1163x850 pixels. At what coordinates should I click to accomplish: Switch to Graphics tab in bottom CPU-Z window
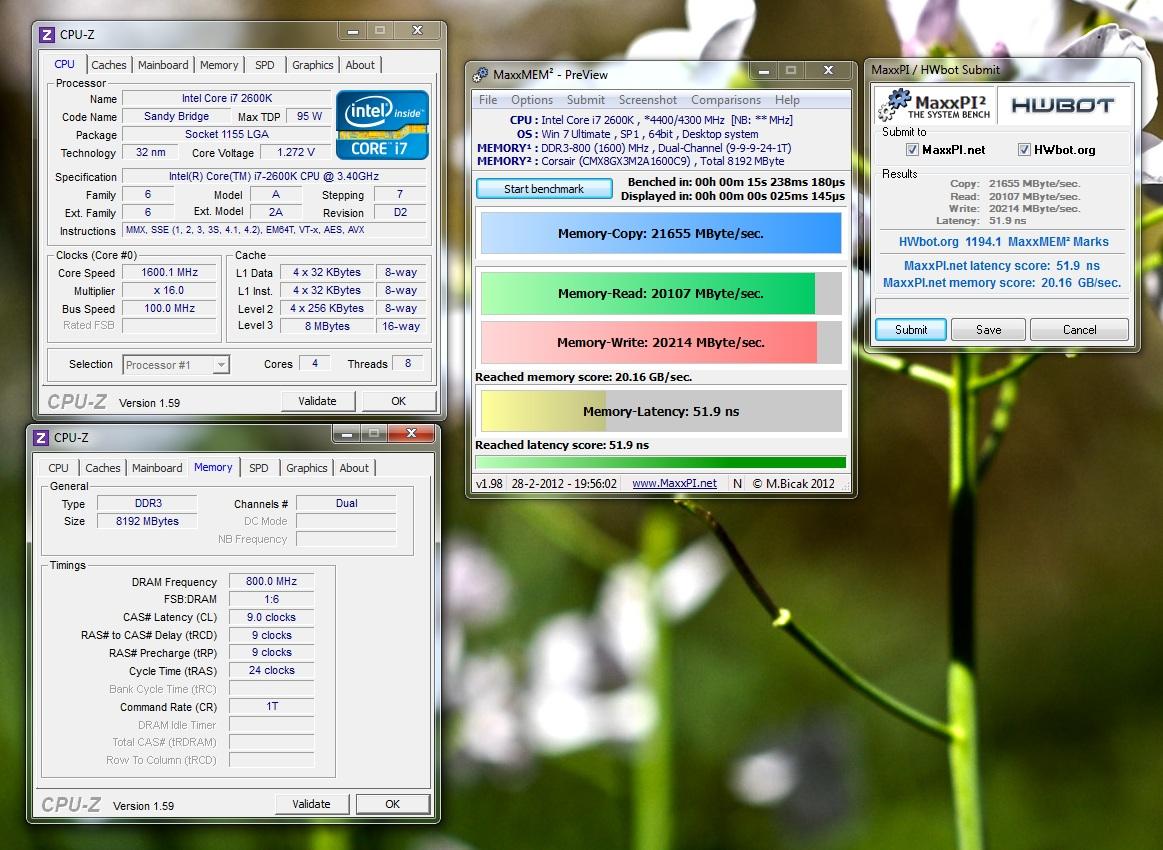pyautogui.click(x=306, y=468)
